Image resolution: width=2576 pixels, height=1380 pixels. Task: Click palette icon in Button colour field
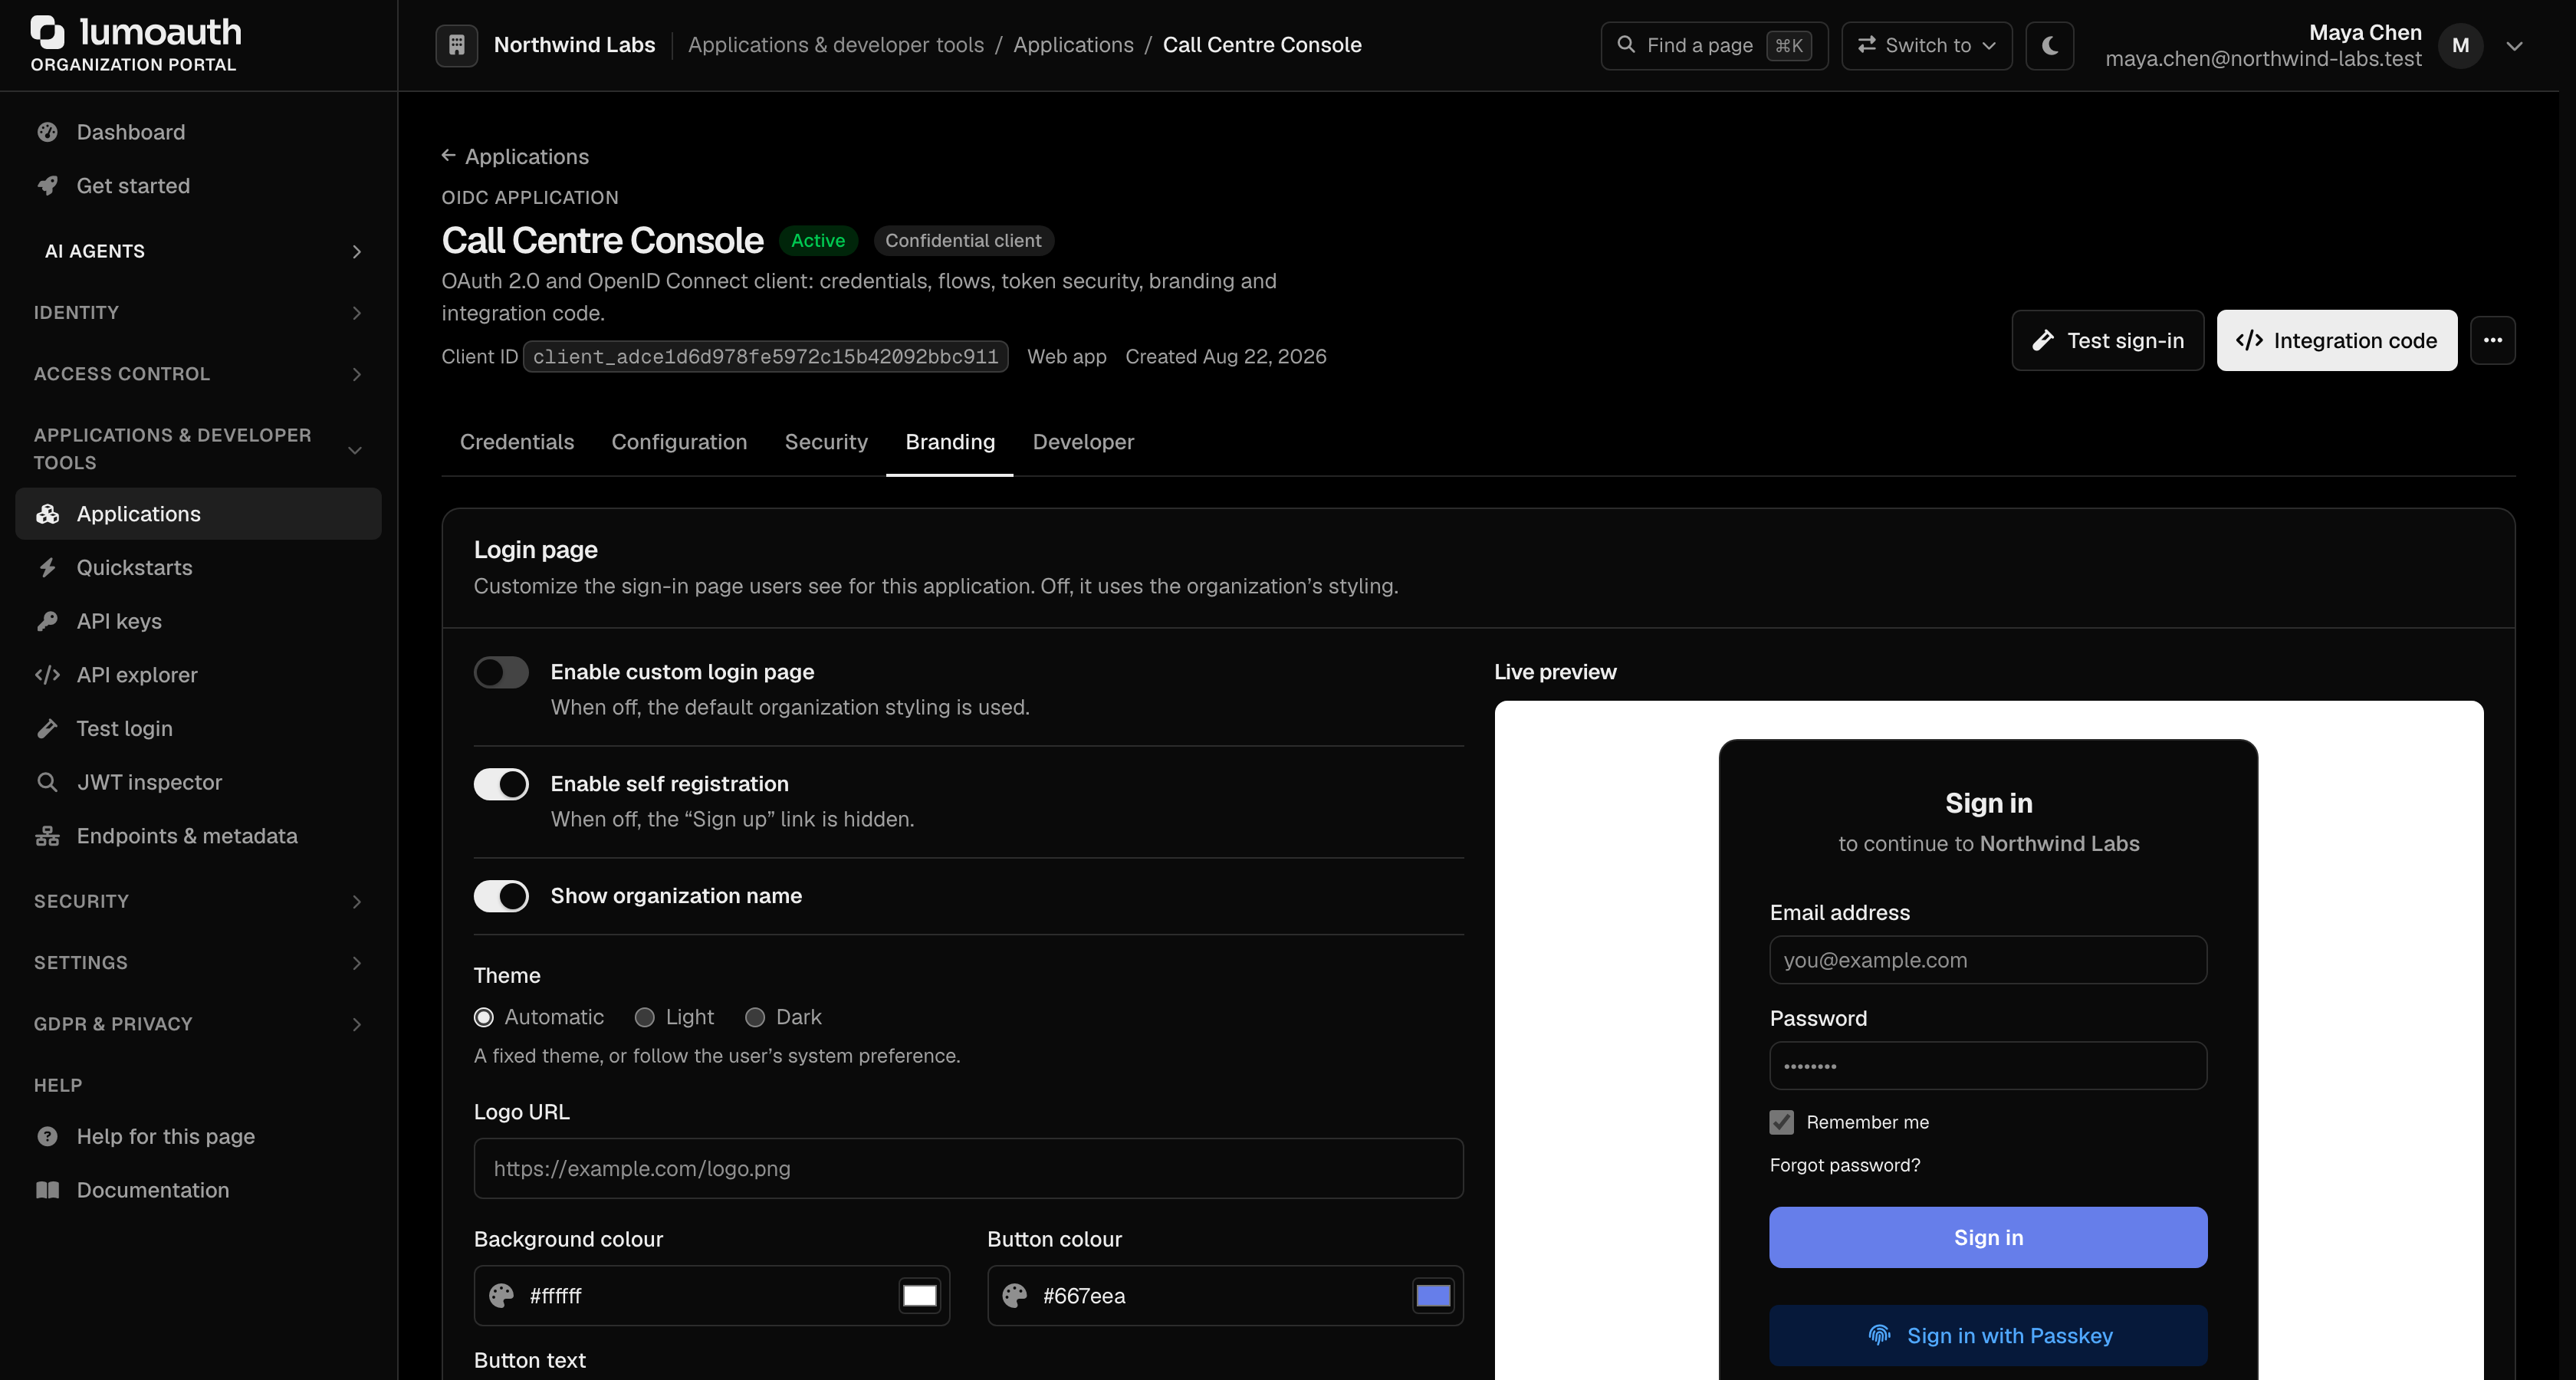pos(1015,1296)
